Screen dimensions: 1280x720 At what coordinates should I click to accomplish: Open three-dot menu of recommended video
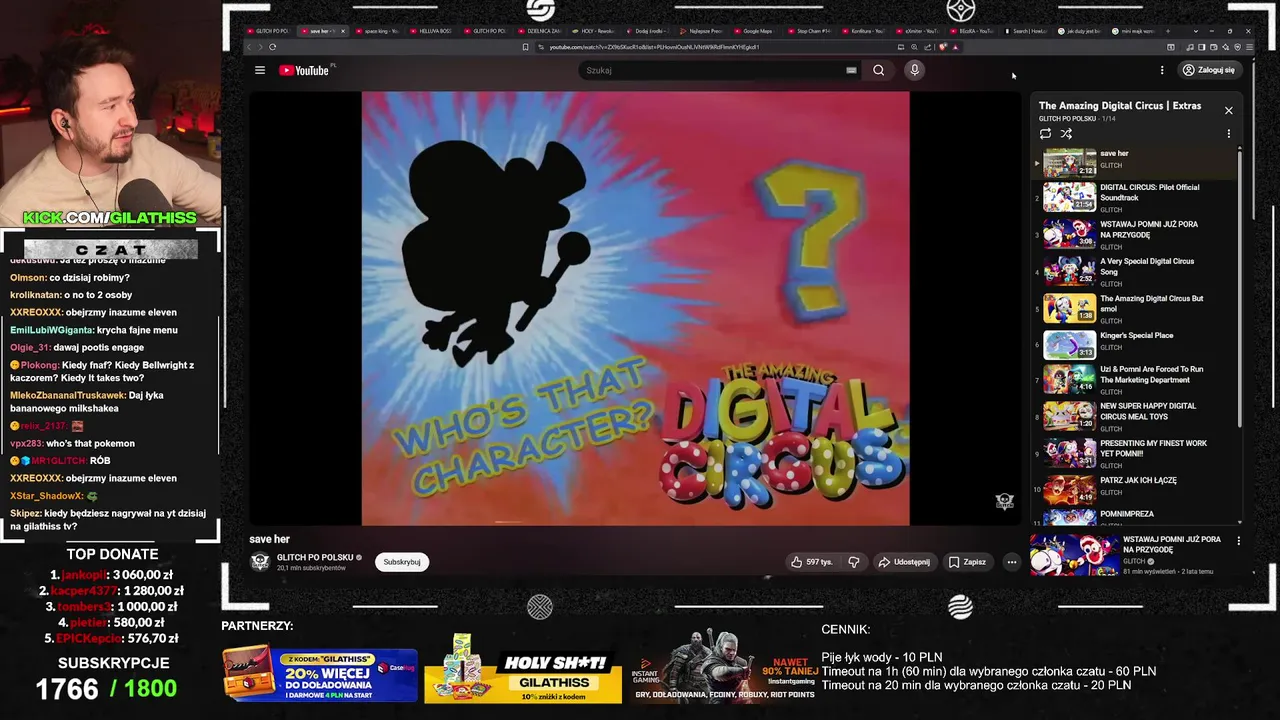(x=1238, y=541)
